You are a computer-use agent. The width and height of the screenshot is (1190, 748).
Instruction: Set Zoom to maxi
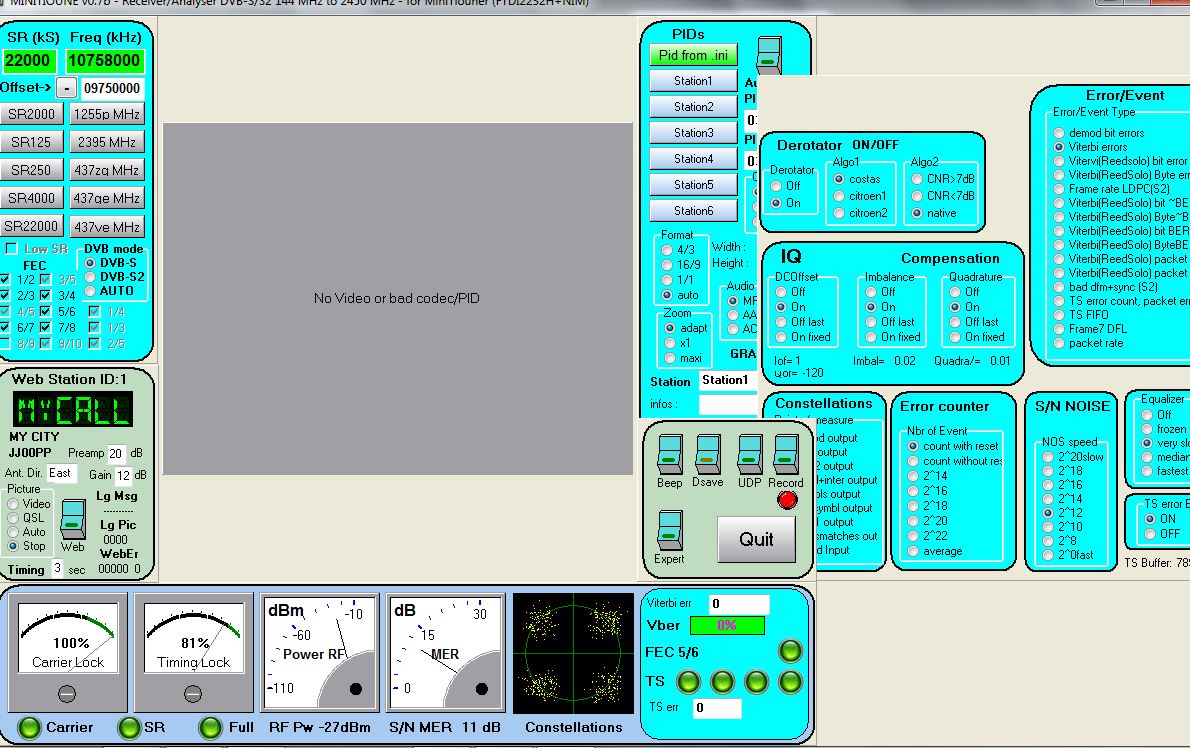pyautogui.click(x=670, y=358)
